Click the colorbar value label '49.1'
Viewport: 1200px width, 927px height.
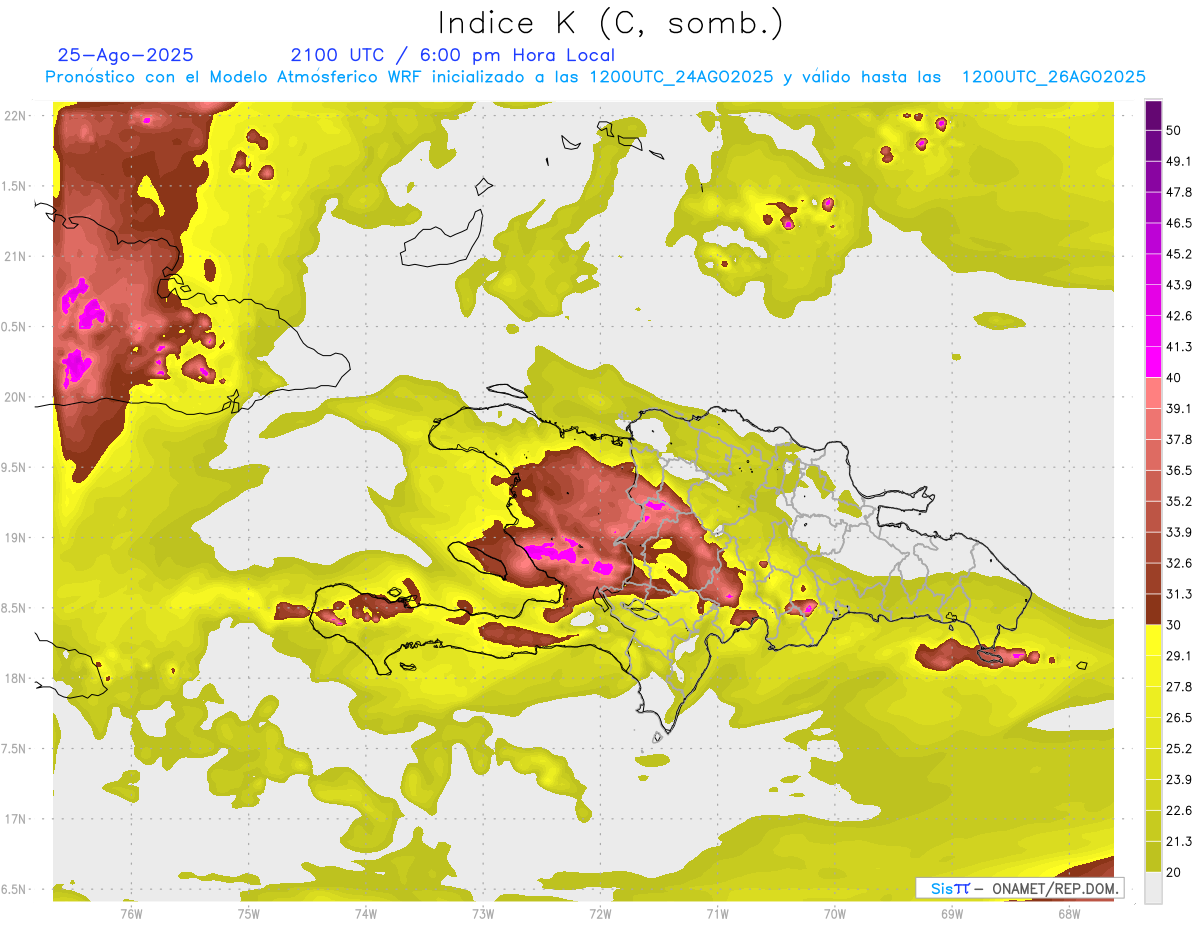1179,162
